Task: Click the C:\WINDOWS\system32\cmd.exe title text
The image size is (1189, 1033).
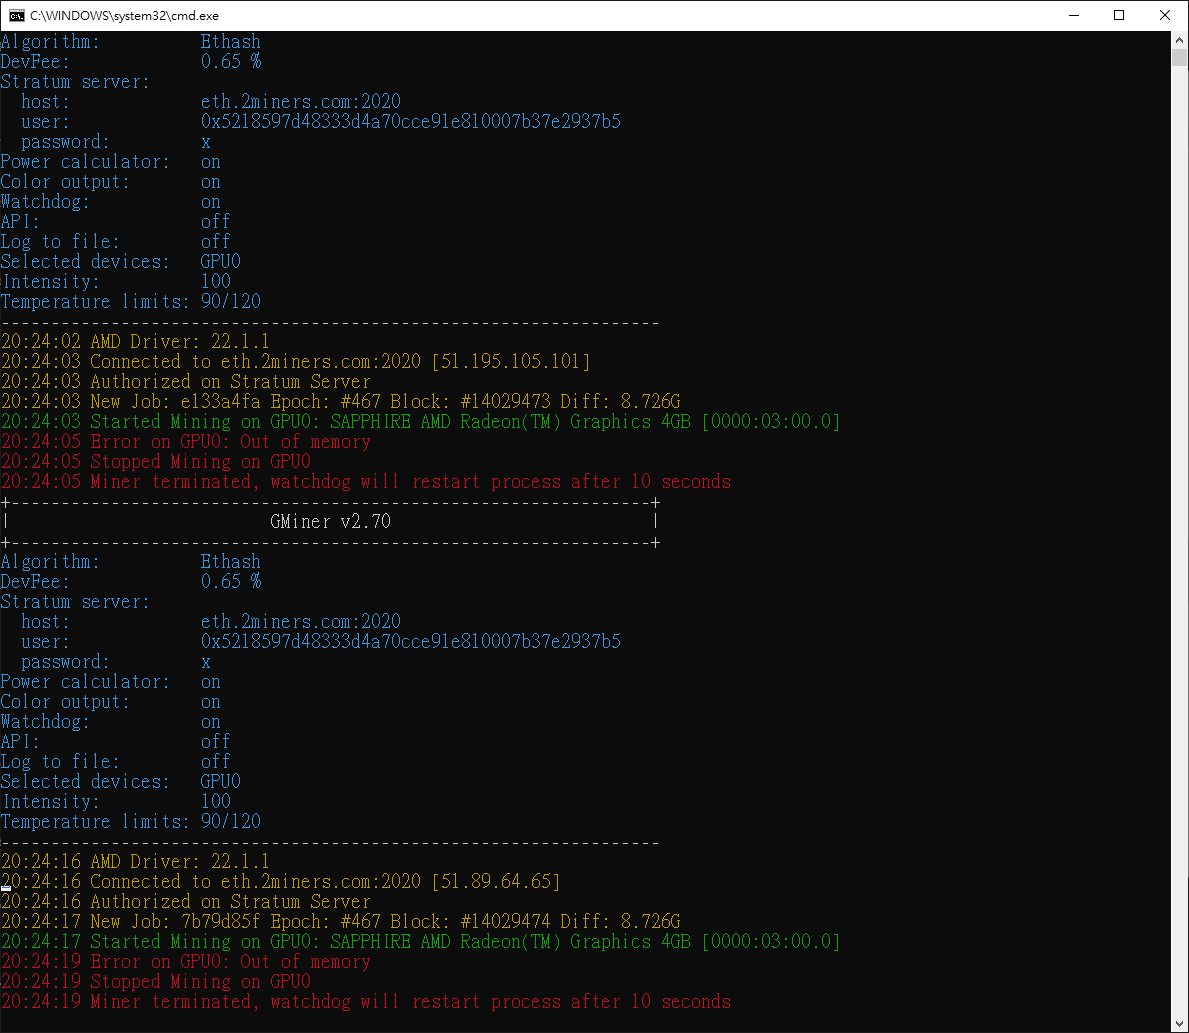Action: pyautogui.click(x=124, y=16)
